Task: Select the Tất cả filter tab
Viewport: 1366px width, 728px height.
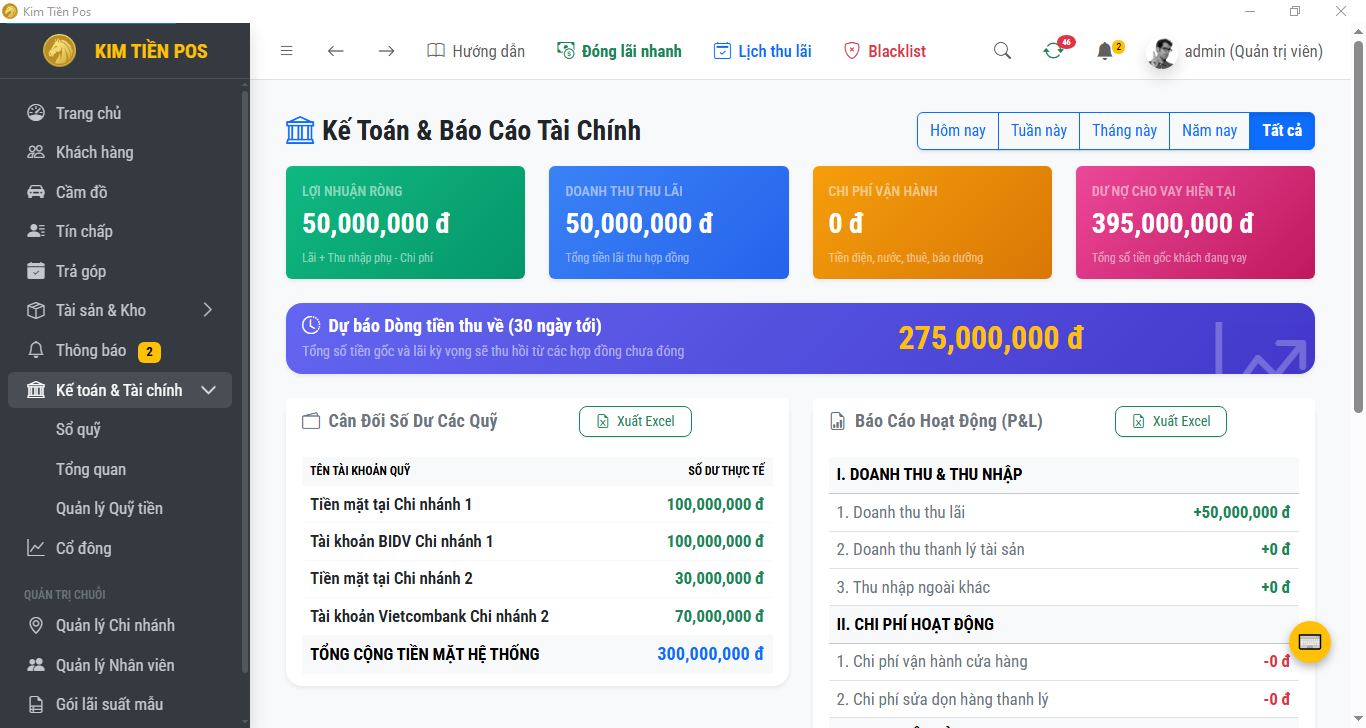Action: [1282, 131]
